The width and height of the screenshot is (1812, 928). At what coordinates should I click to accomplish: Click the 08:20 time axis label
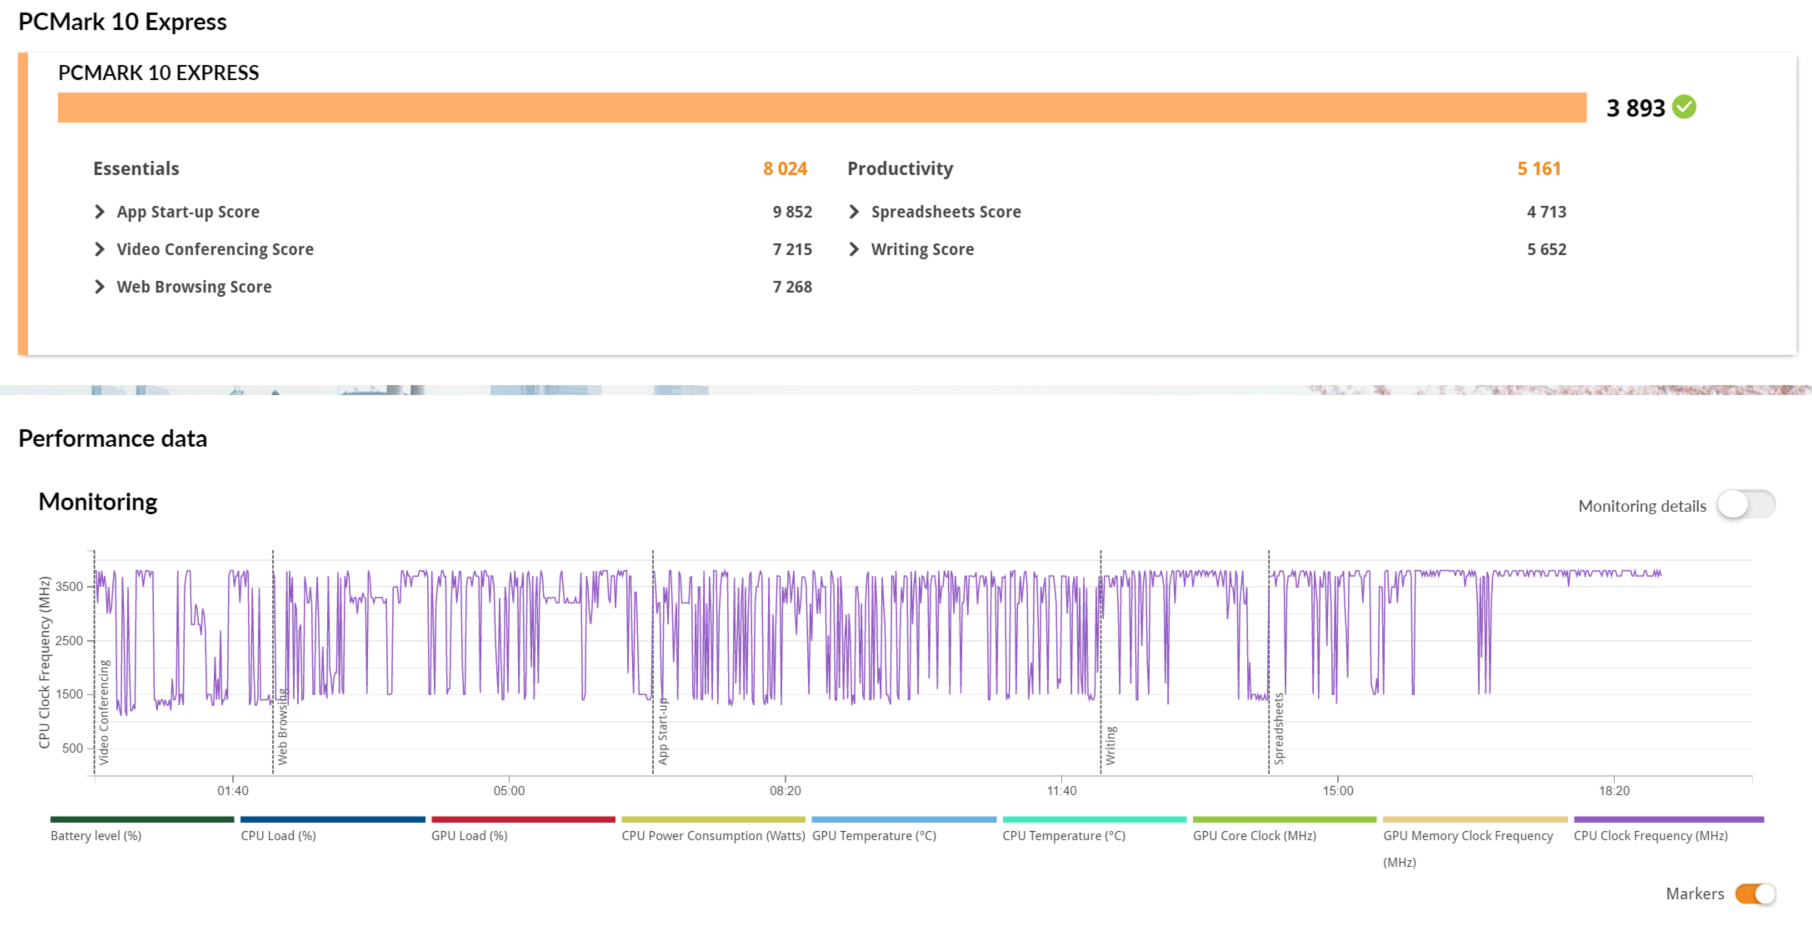tap(785, 791)
